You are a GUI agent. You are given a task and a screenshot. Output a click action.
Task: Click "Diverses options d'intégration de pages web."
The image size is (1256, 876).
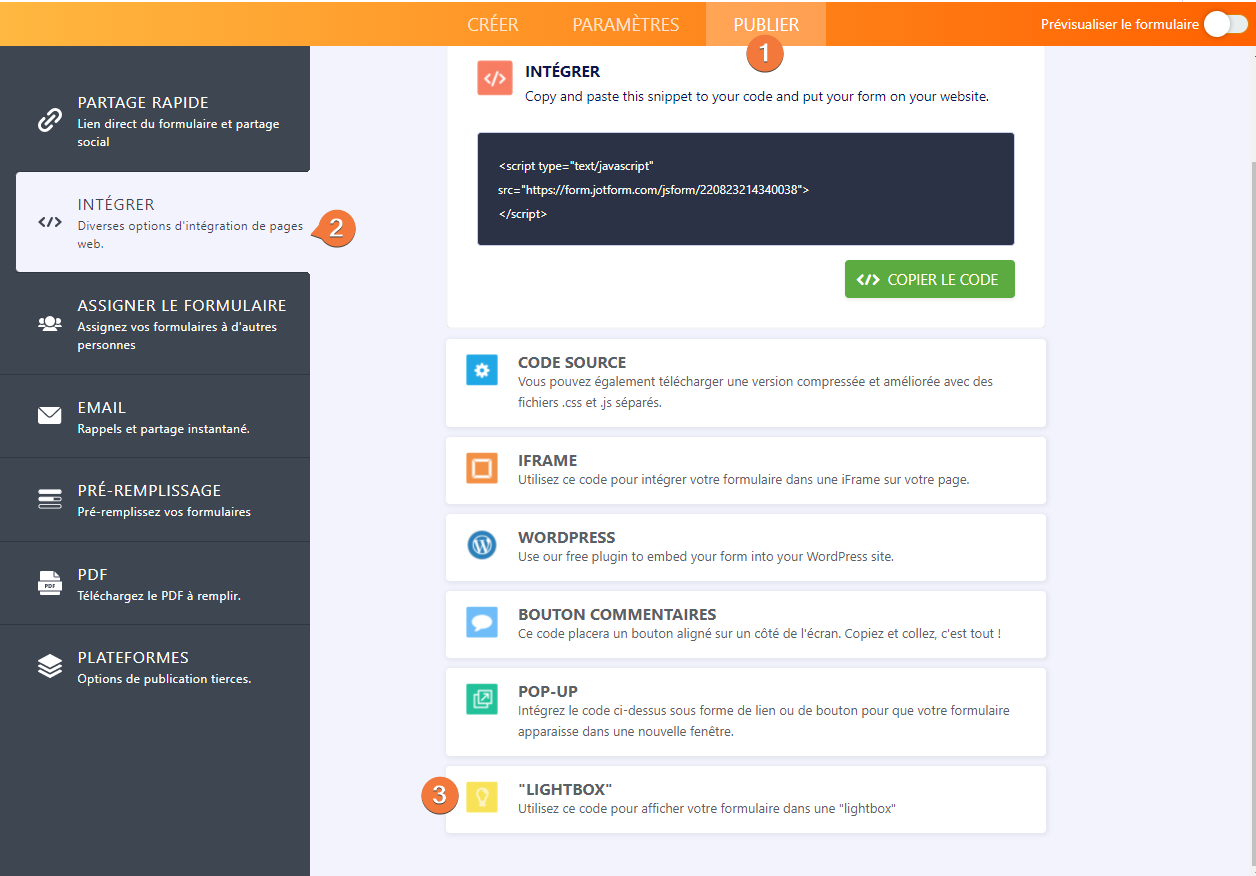coord(190,235)
